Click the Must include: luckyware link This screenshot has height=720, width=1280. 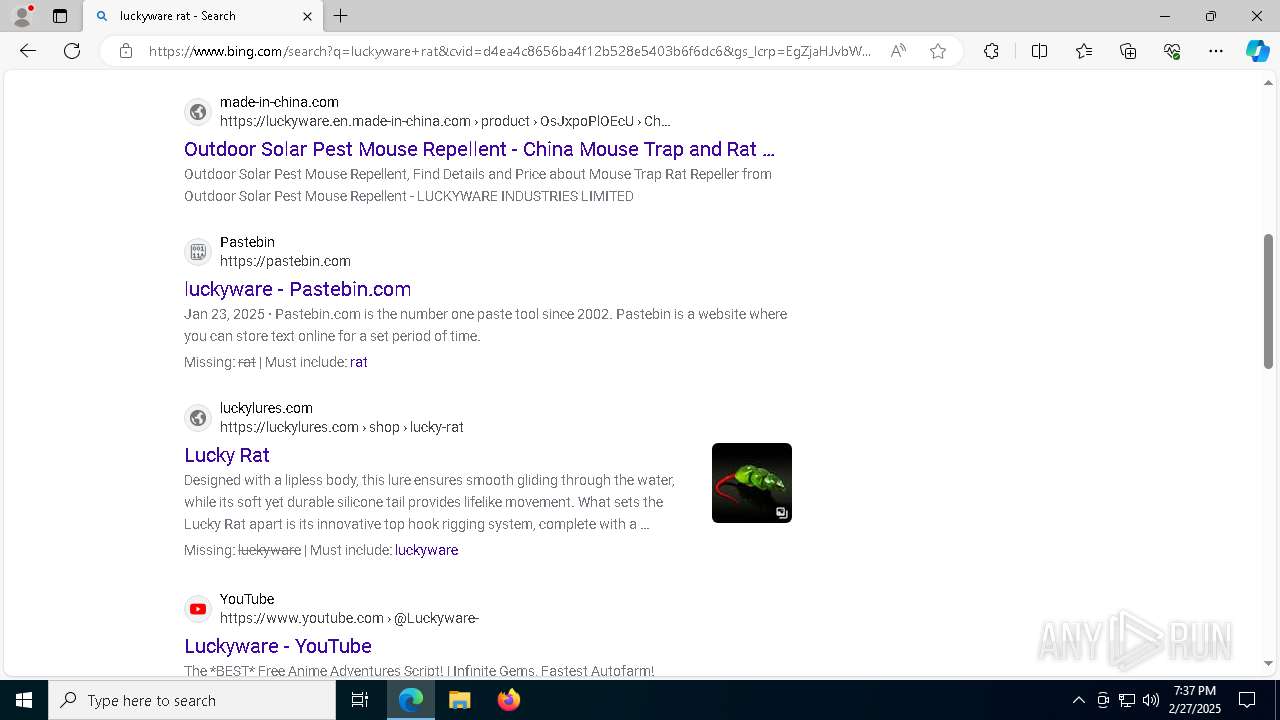pos(426,550)
